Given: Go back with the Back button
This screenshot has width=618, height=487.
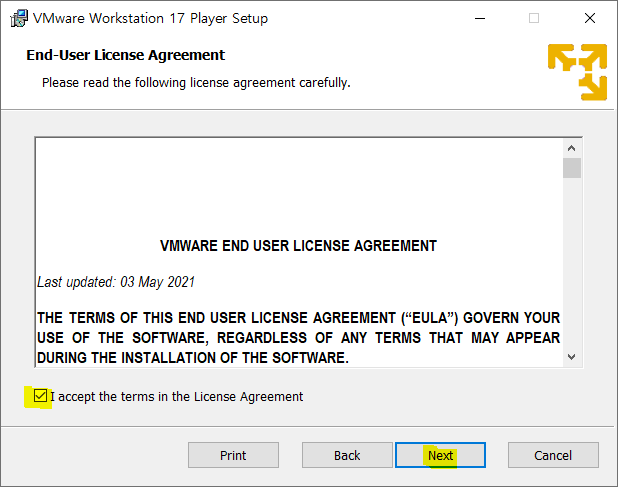Looking at the screenshot, I should coord(347,455).
